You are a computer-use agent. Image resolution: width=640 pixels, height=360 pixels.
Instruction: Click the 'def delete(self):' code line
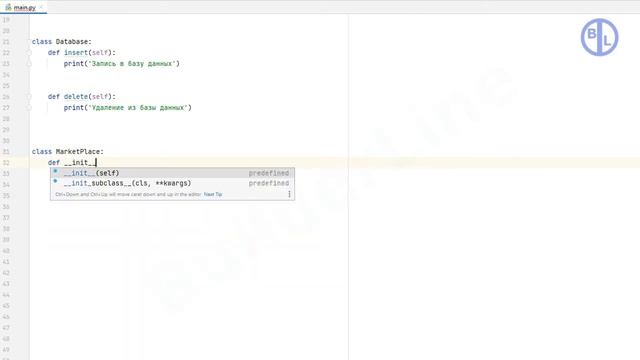pos(82,97)
